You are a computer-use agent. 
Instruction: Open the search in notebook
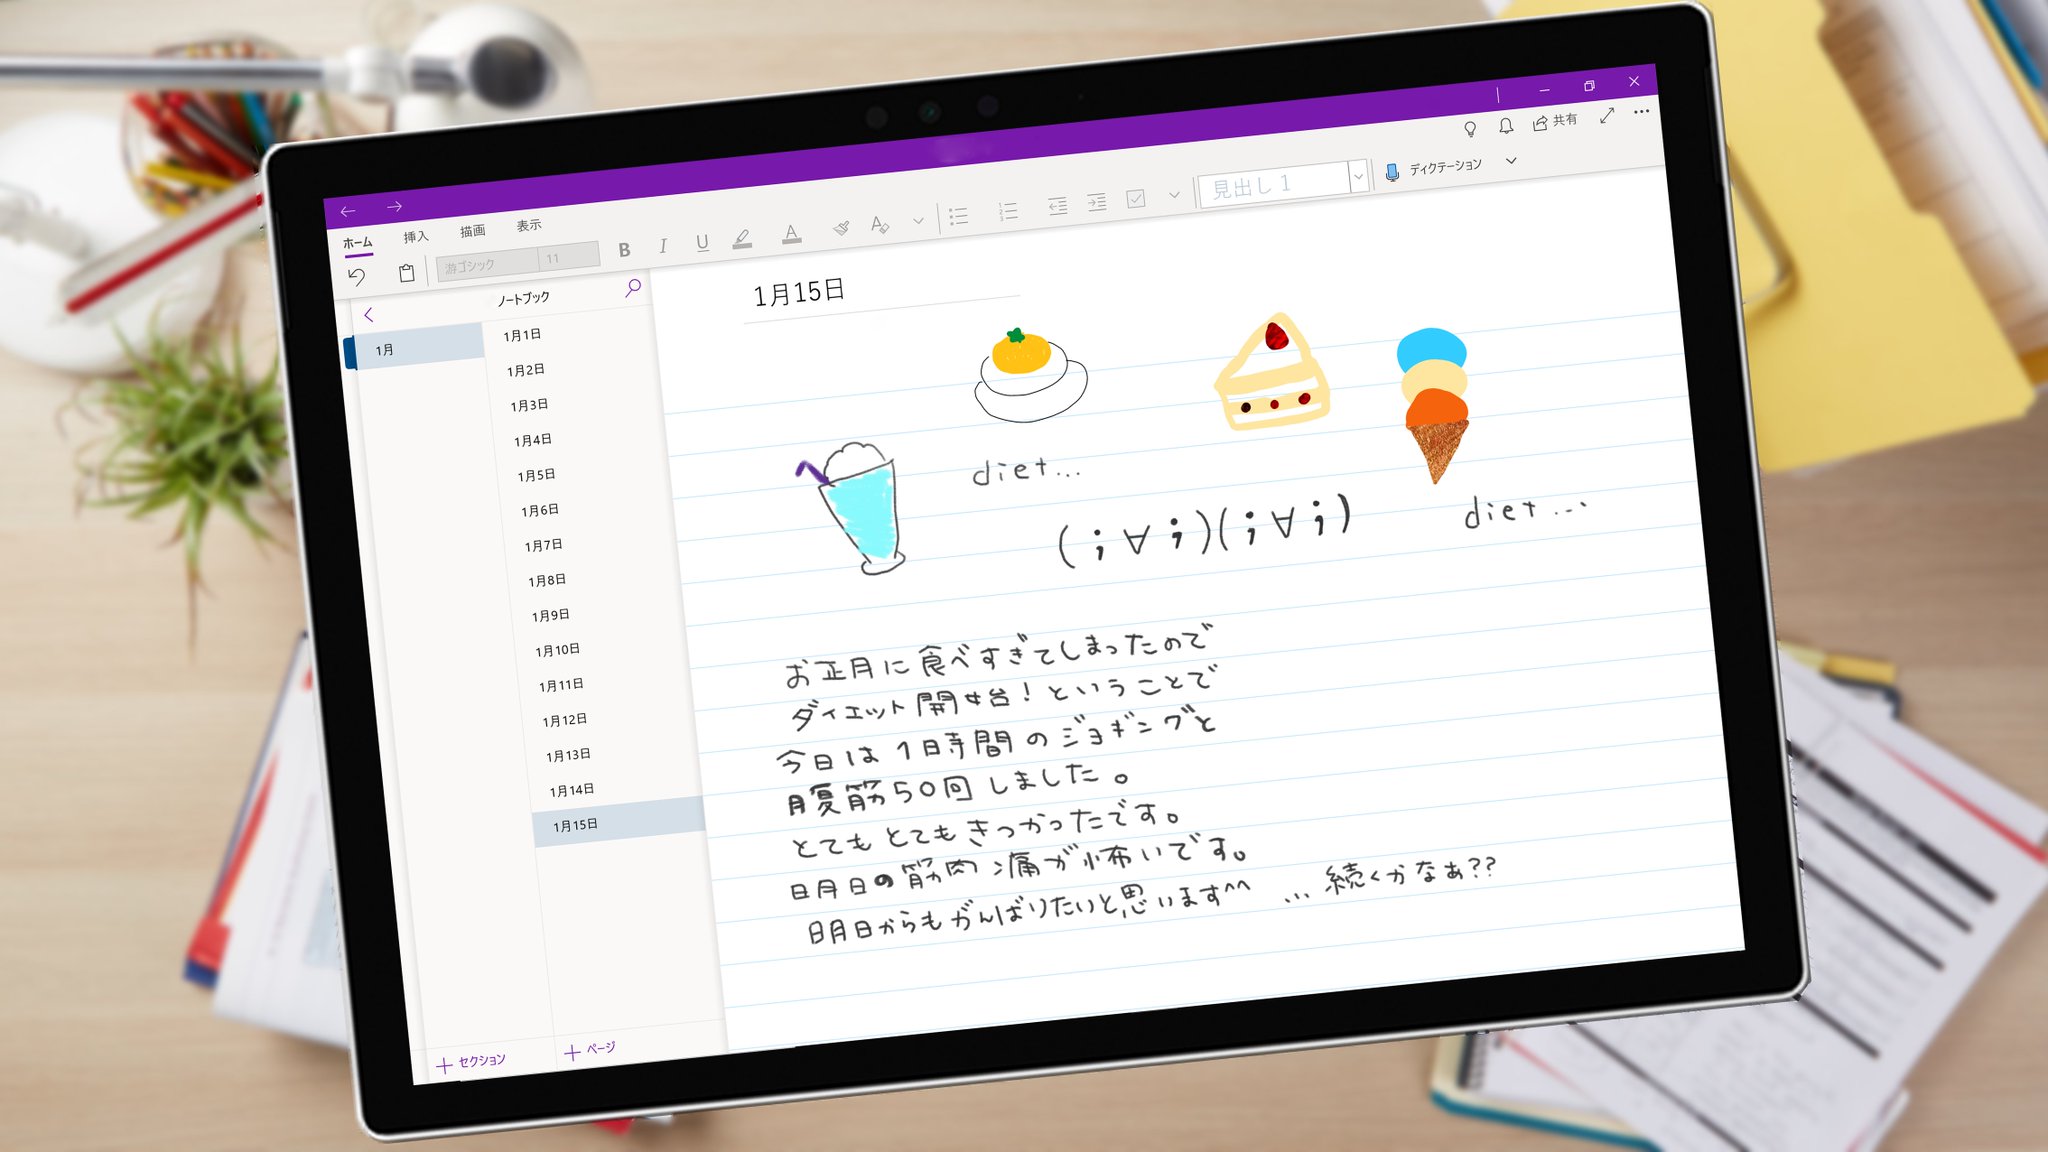(633, 287)
